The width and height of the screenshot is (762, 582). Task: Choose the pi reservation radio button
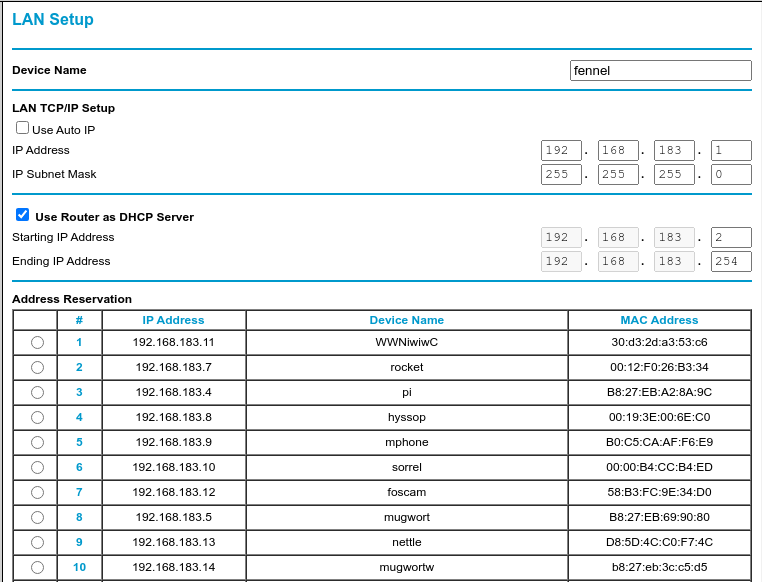(x=37, y=393)
